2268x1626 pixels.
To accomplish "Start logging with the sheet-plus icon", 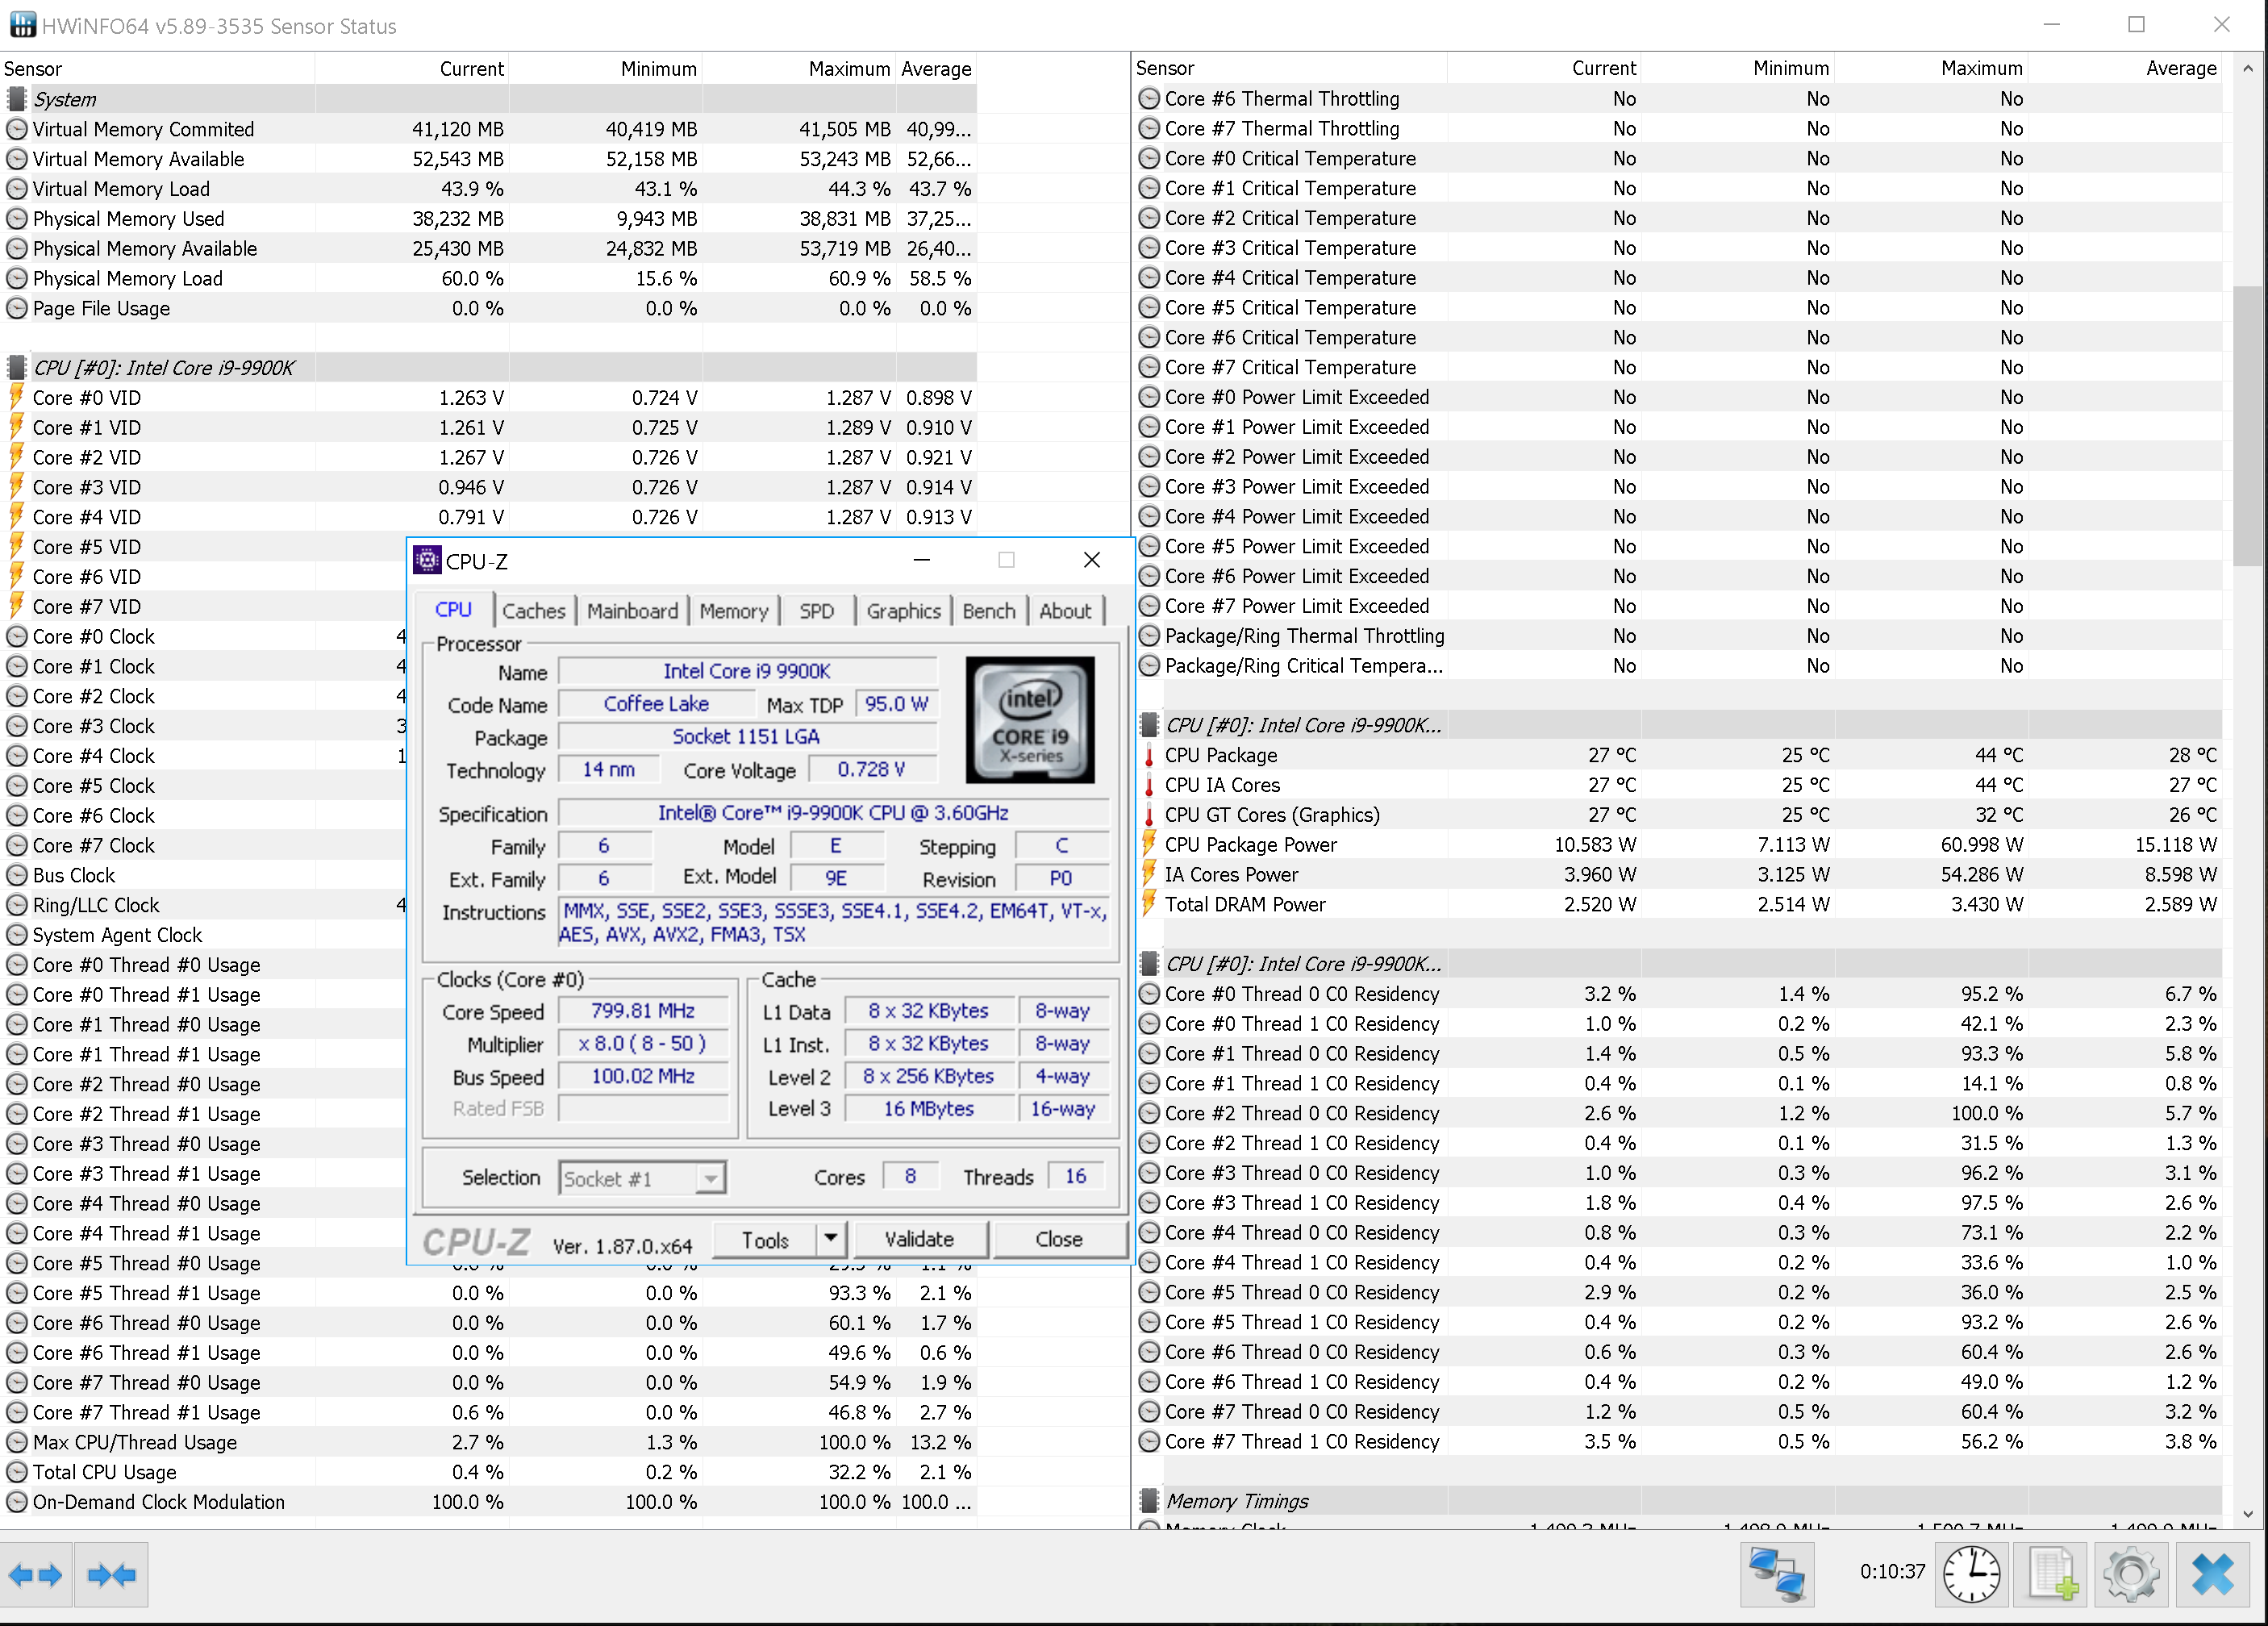I will point(2050,1575).
